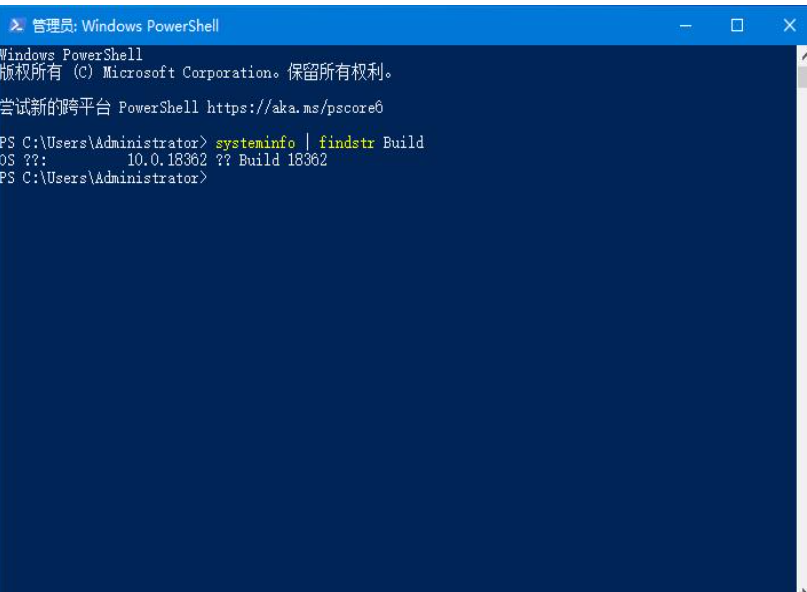Click the https://aka.ms/pscore6 link text
Image resolution: width=807 pixels, height=592 pixels.
point(295,107)
